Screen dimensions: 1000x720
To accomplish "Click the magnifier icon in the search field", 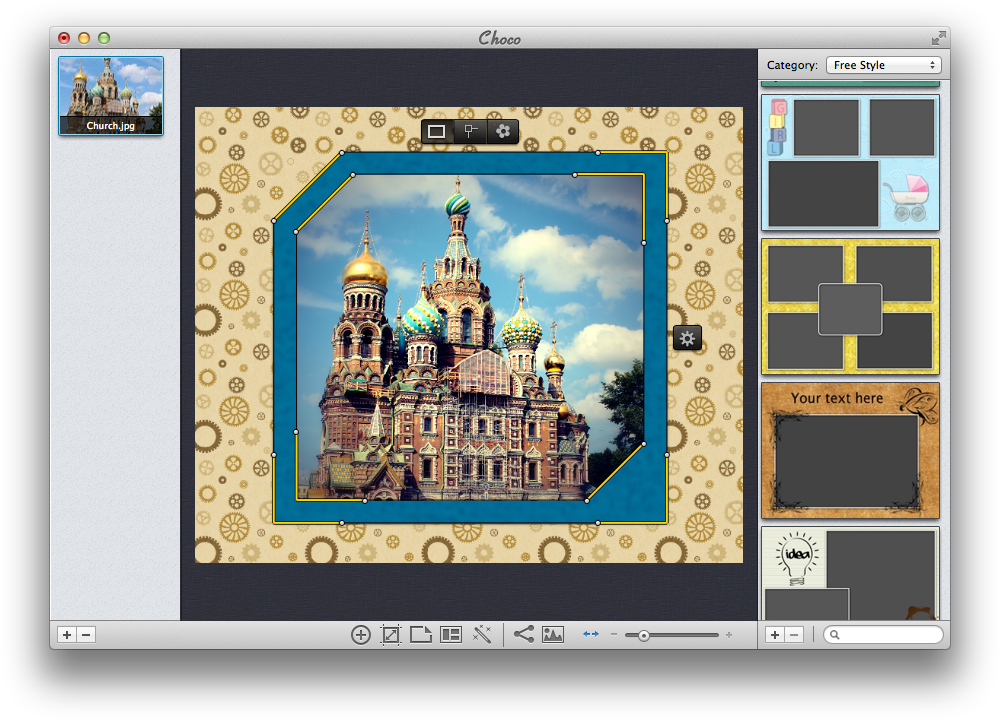I will point(835,635).
